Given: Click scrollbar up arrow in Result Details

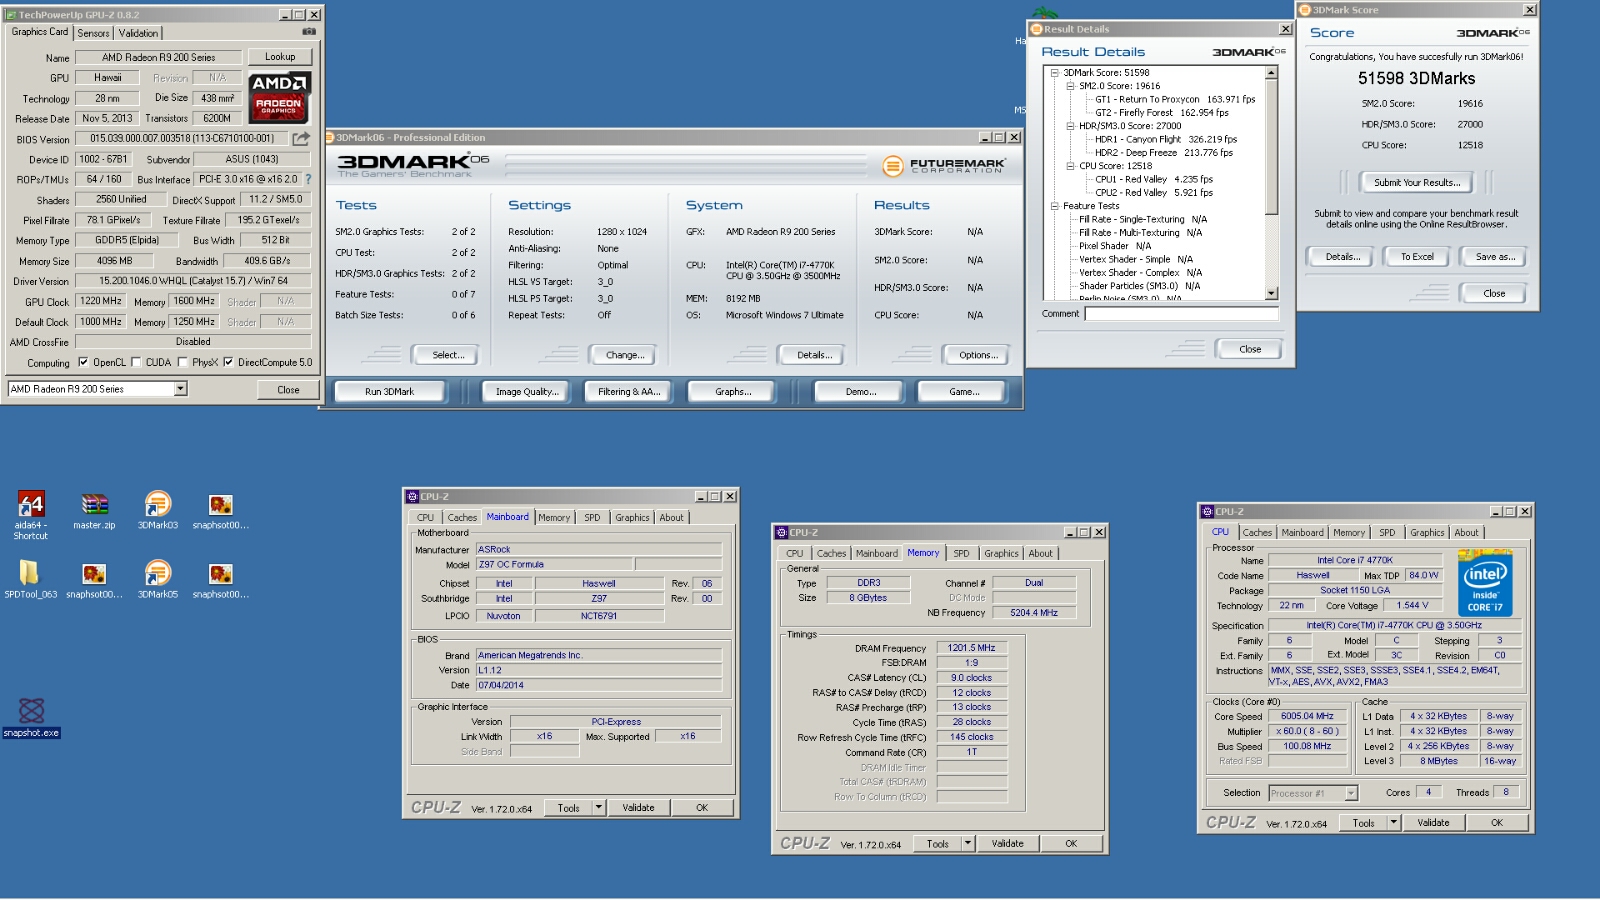Looking at the screenshot, I should (x=1271, y=73).
